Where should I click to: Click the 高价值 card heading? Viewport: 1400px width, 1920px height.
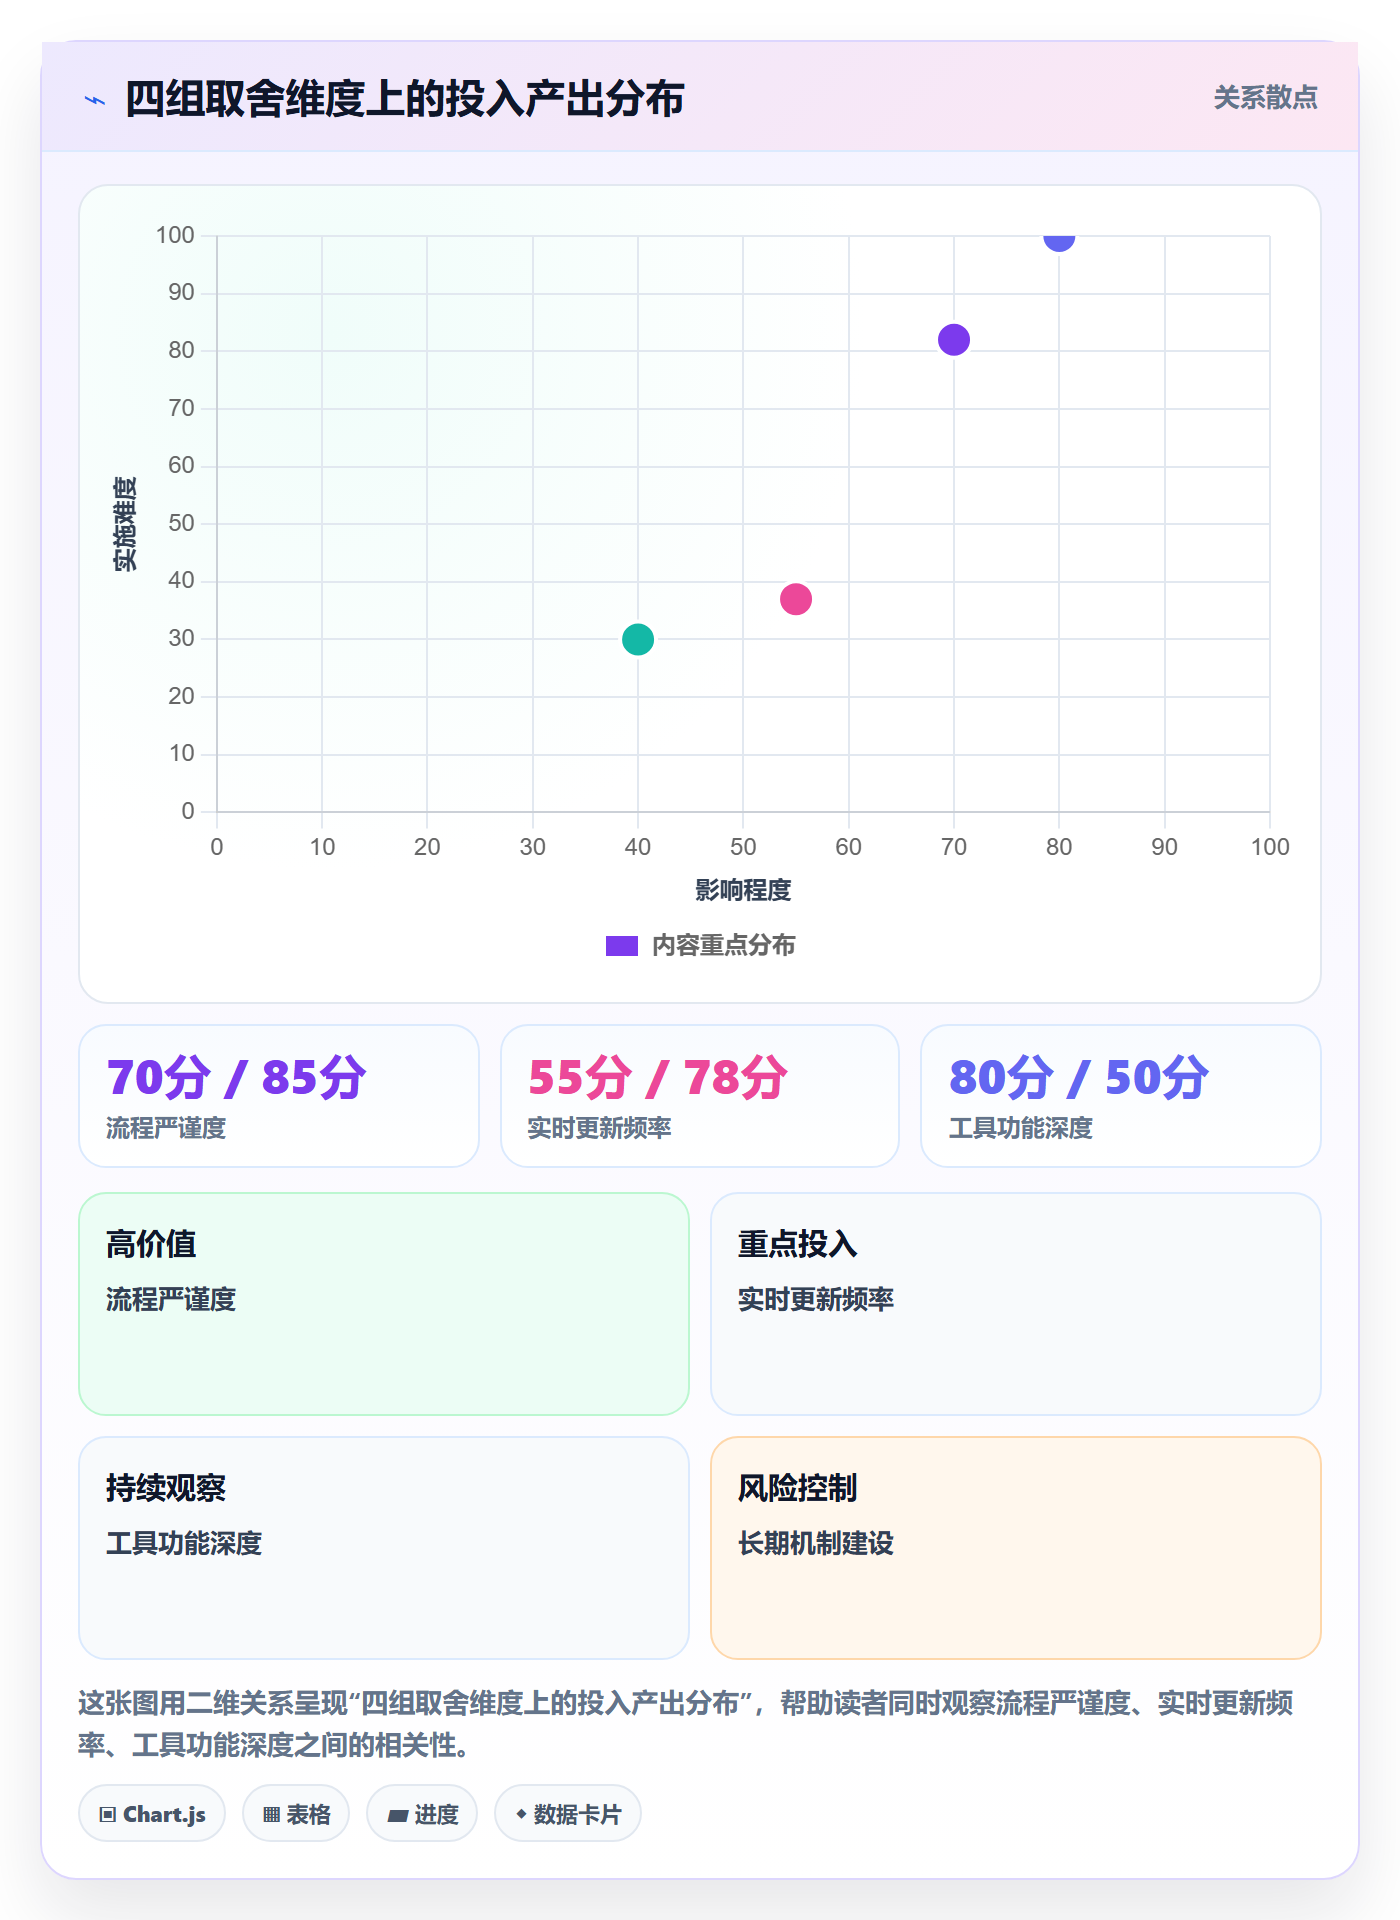151,1244
